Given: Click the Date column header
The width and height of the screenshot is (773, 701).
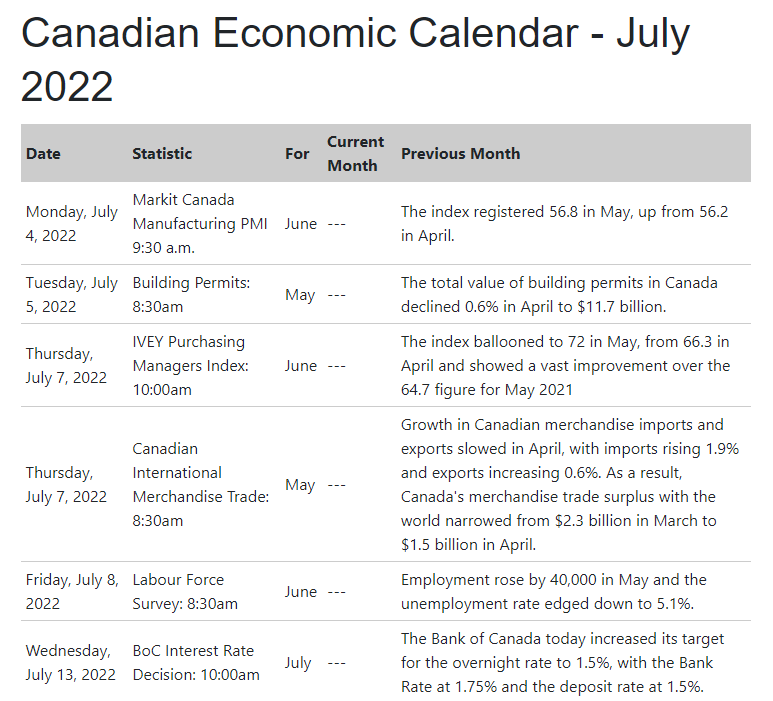Looking at the screenshot, I should (43, 154).
